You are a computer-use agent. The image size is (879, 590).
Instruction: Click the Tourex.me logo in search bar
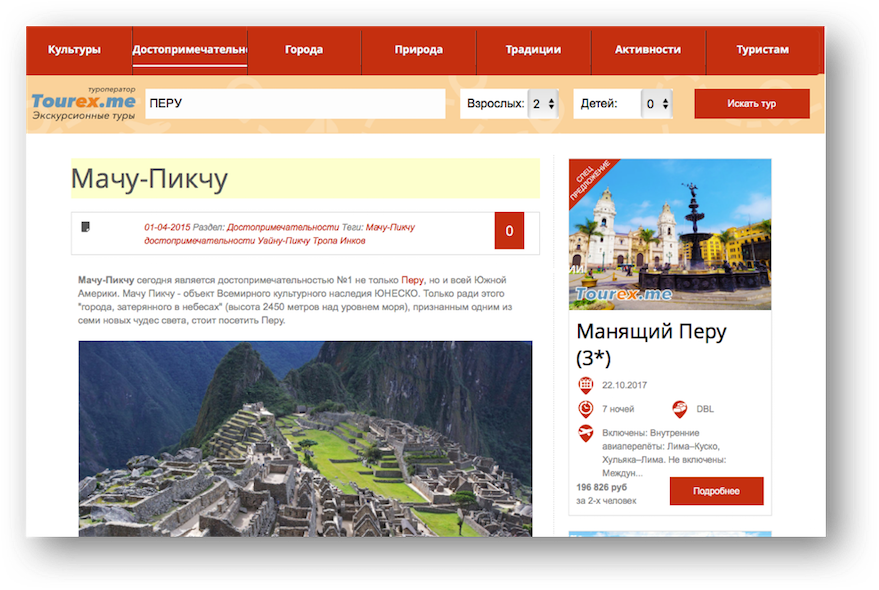coord(83,104)
